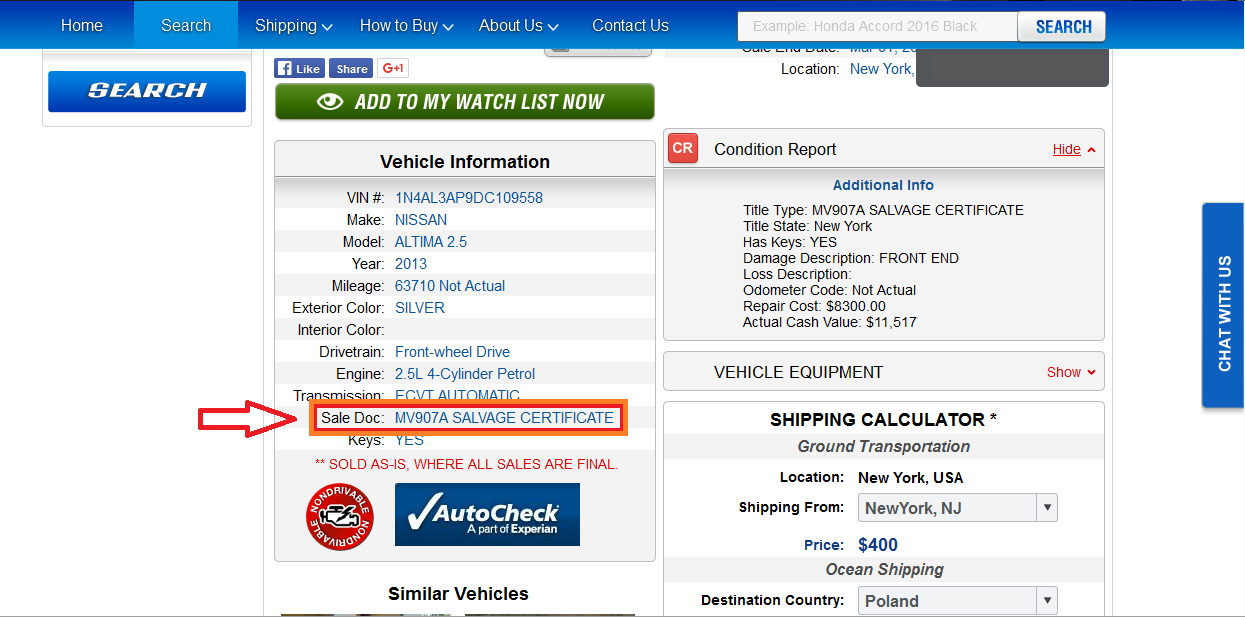The width and height of the screenshot is (1245, 617).
Task: Open the Destination Country dropdown
Action: 957,601
